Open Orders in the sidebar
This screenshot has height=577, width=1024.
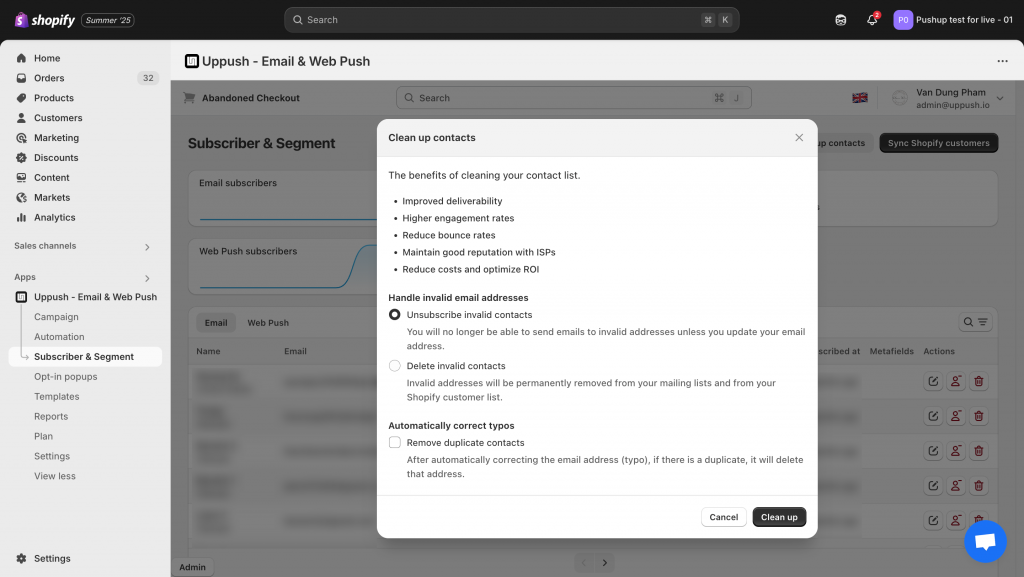pos(49,78)
